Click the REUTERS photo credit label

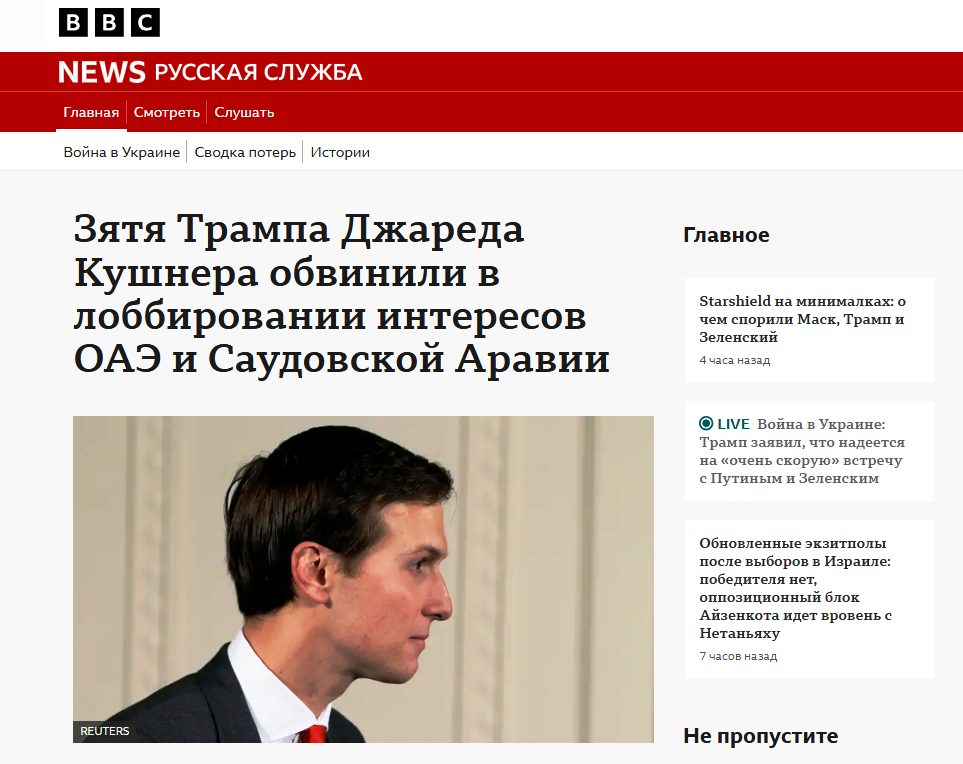click(x=104, y=731)
